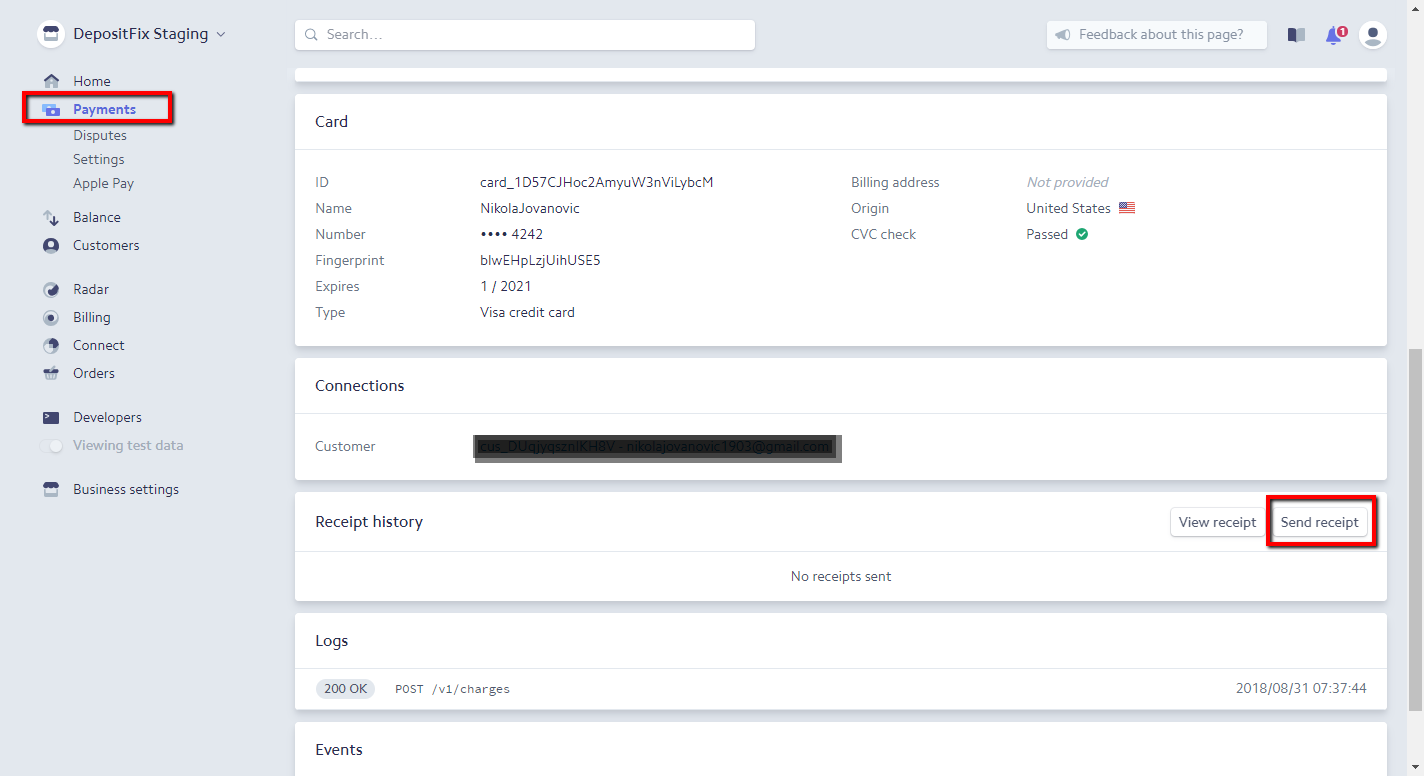Click the Home sidebar icon
This screenshot has height=776, width=1424.
click(51, 81)
